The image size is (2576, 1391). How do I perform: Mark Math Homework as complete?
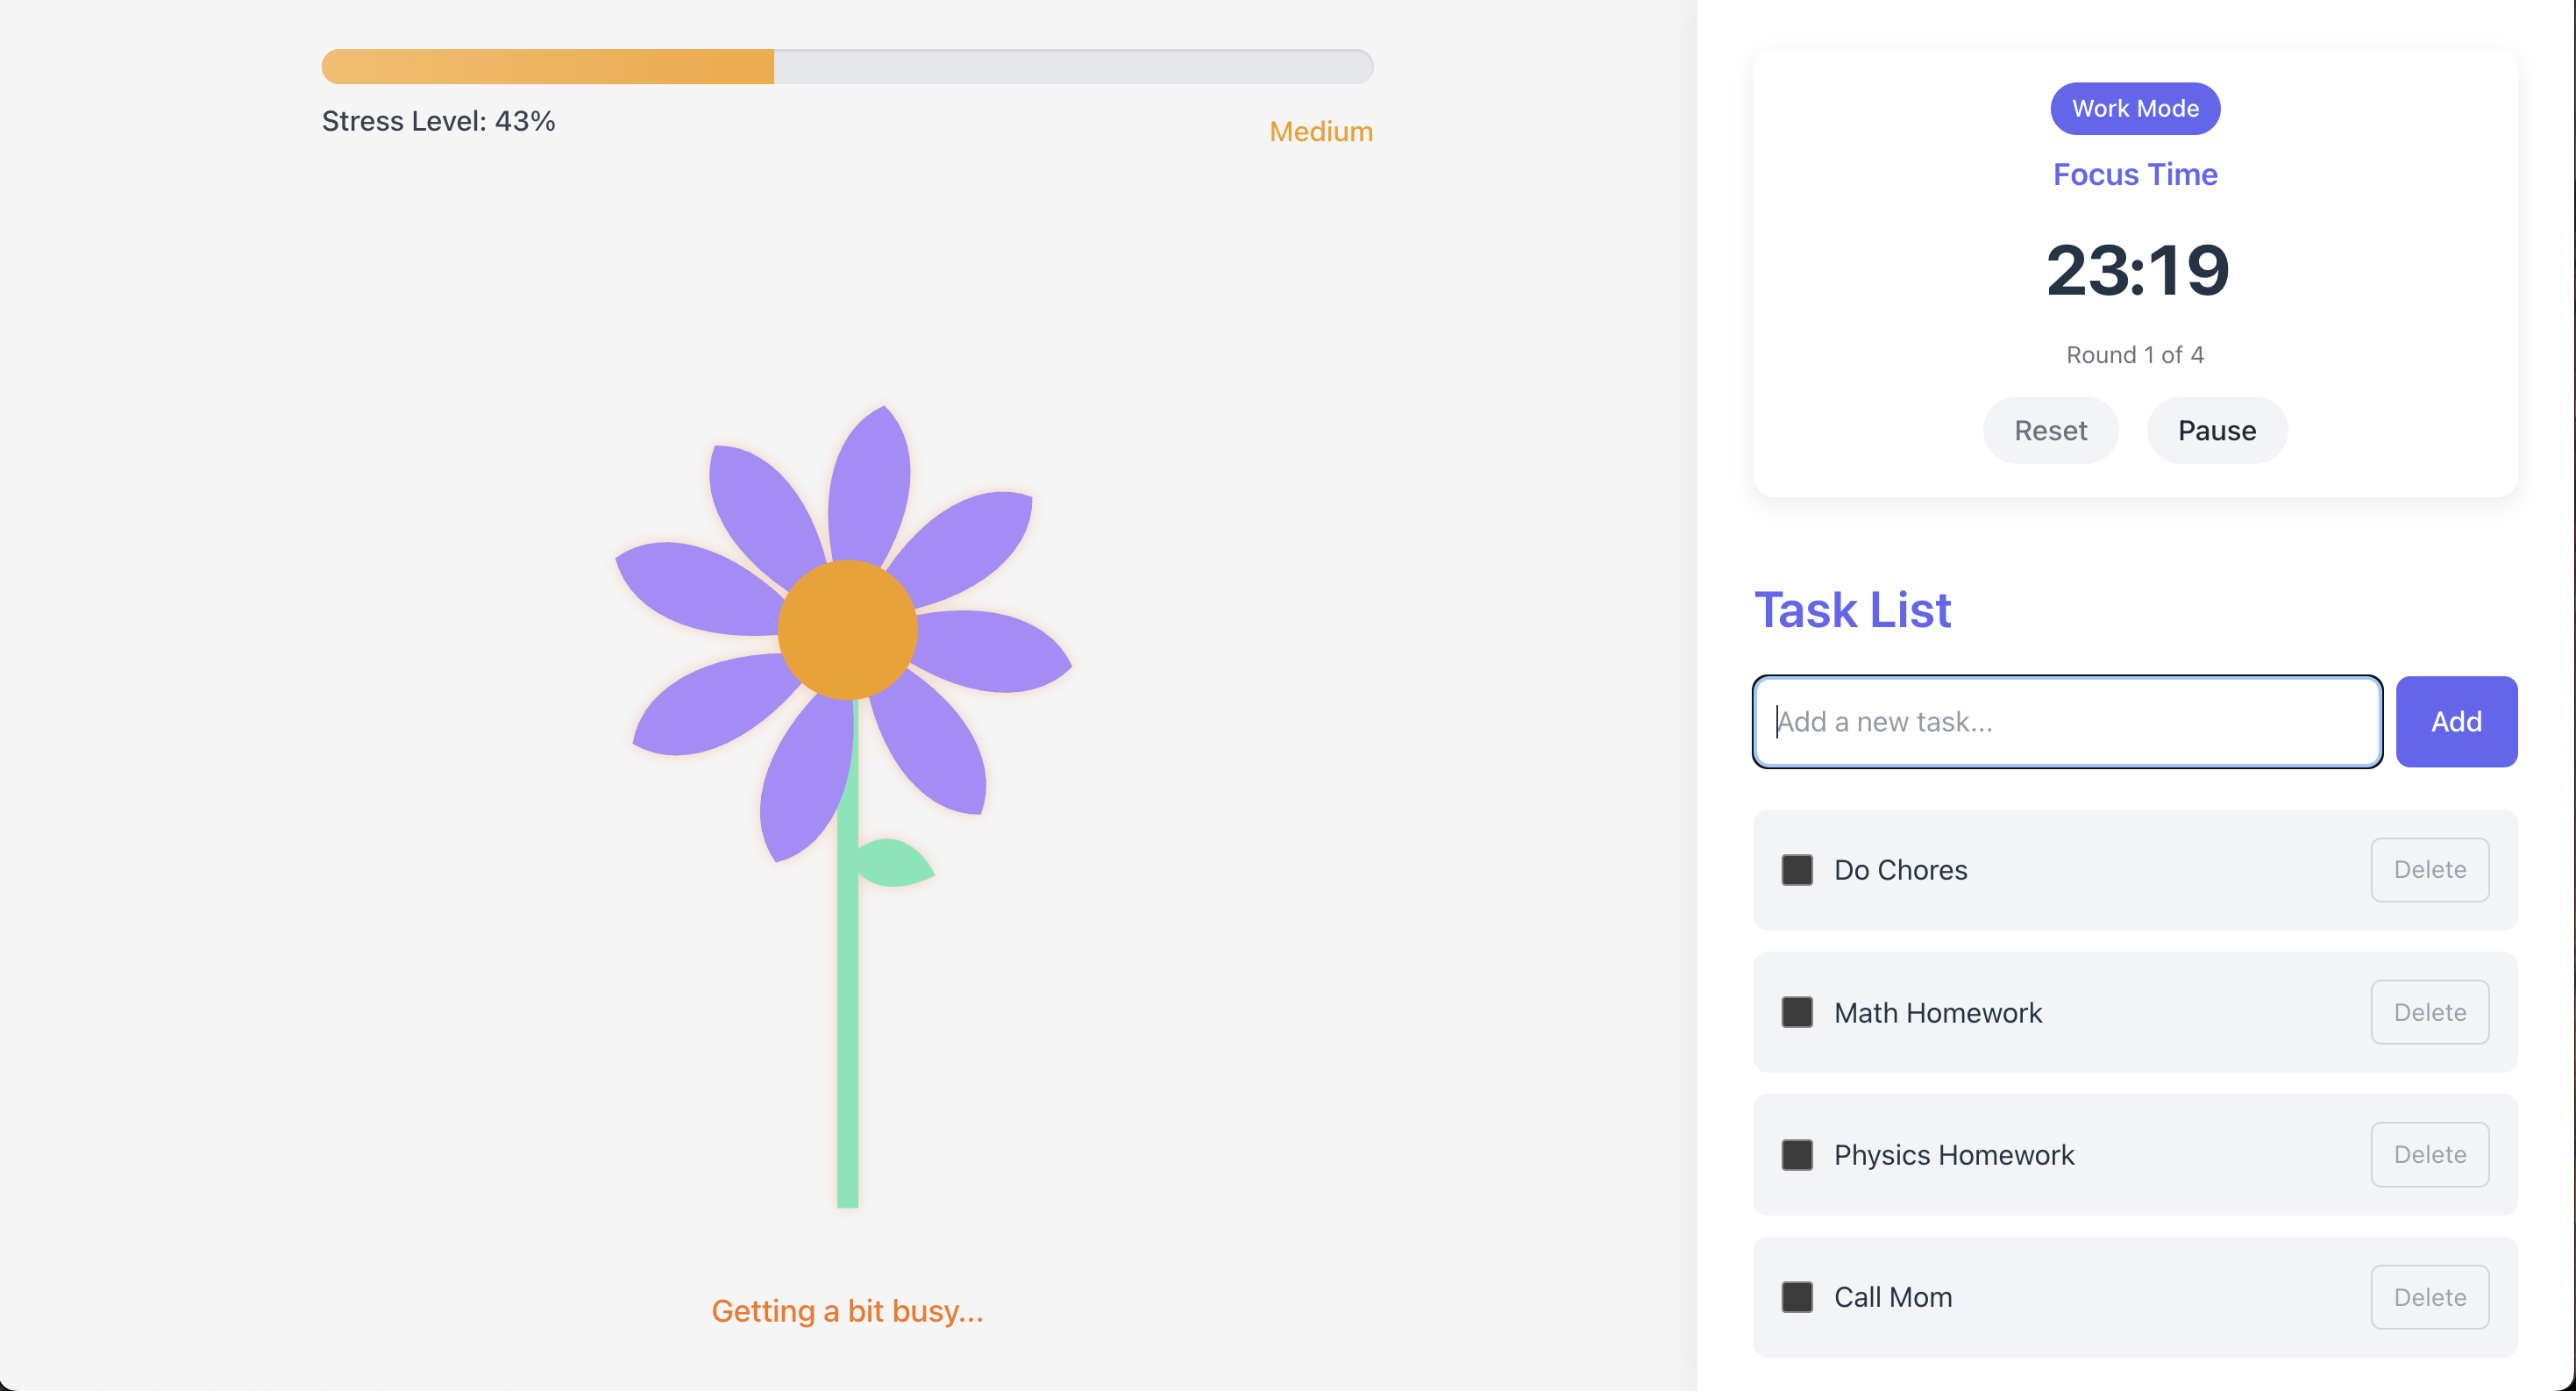pos(1796,1012)
